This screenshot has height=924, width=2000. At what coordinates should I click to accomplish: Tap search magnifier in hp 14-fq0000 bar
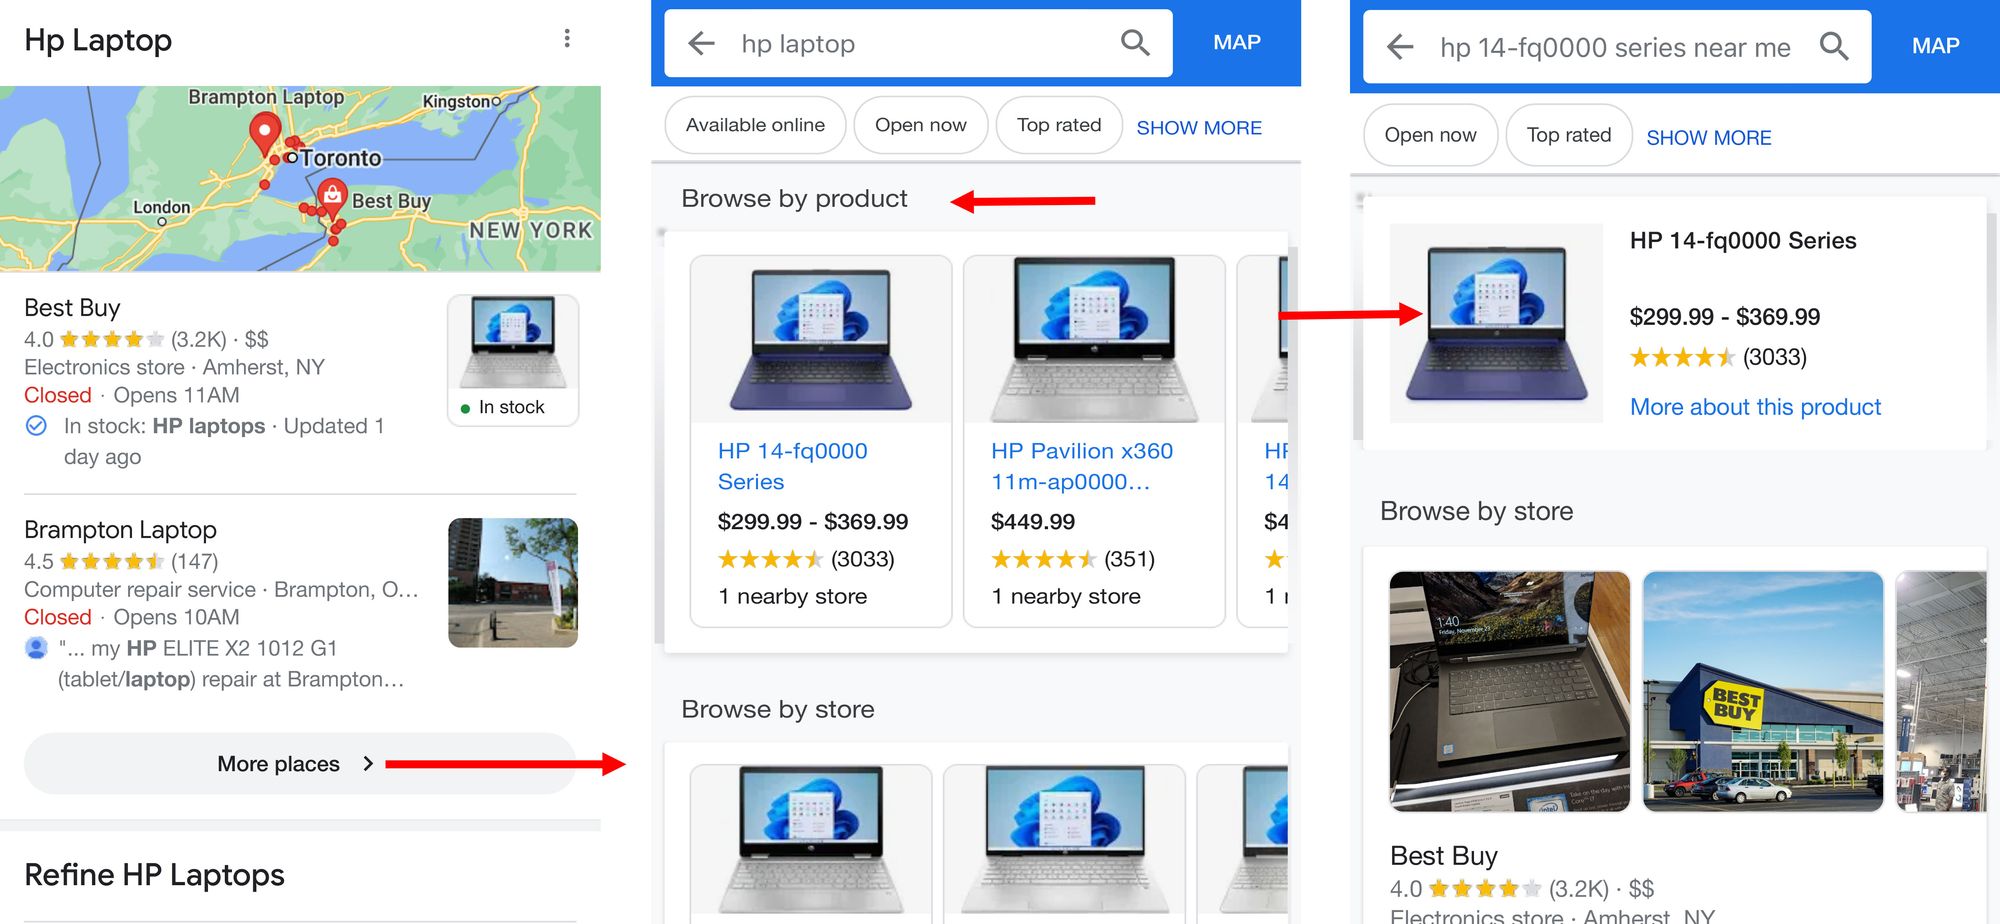(x=1833, y=46)
